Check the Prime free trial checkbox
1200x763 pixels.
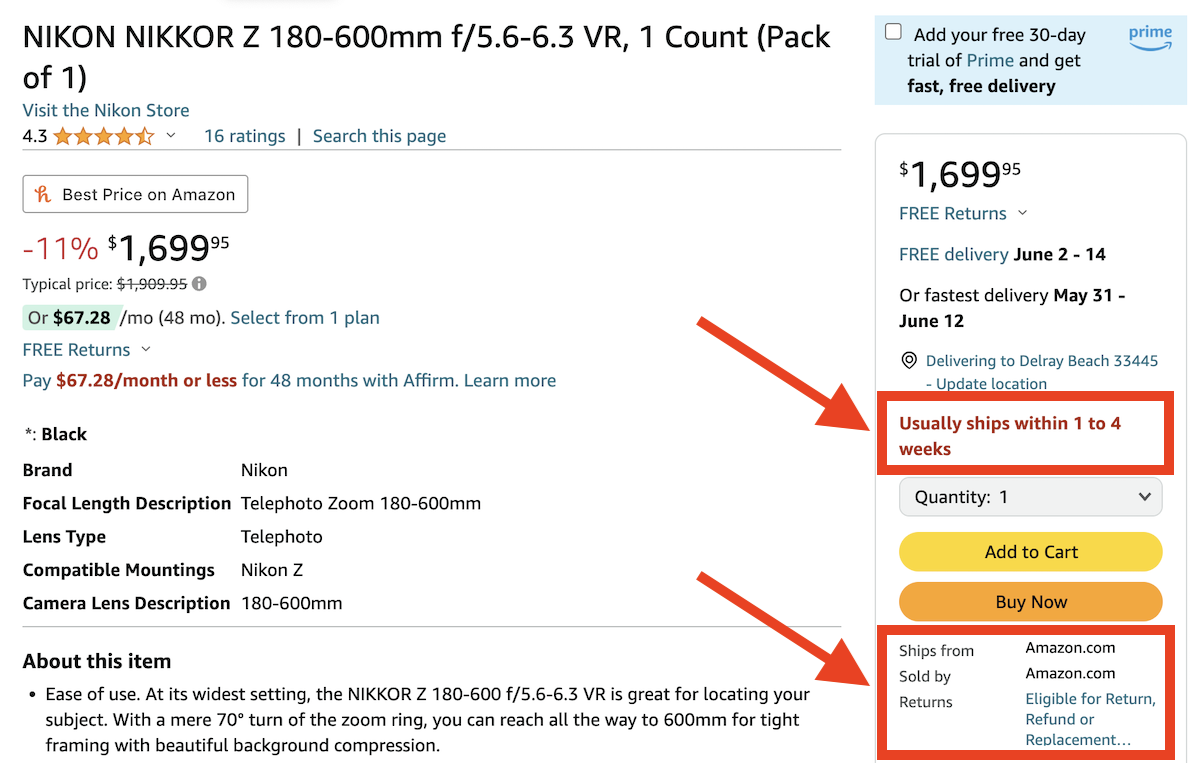pyautogui.click(x=893, y=32)
